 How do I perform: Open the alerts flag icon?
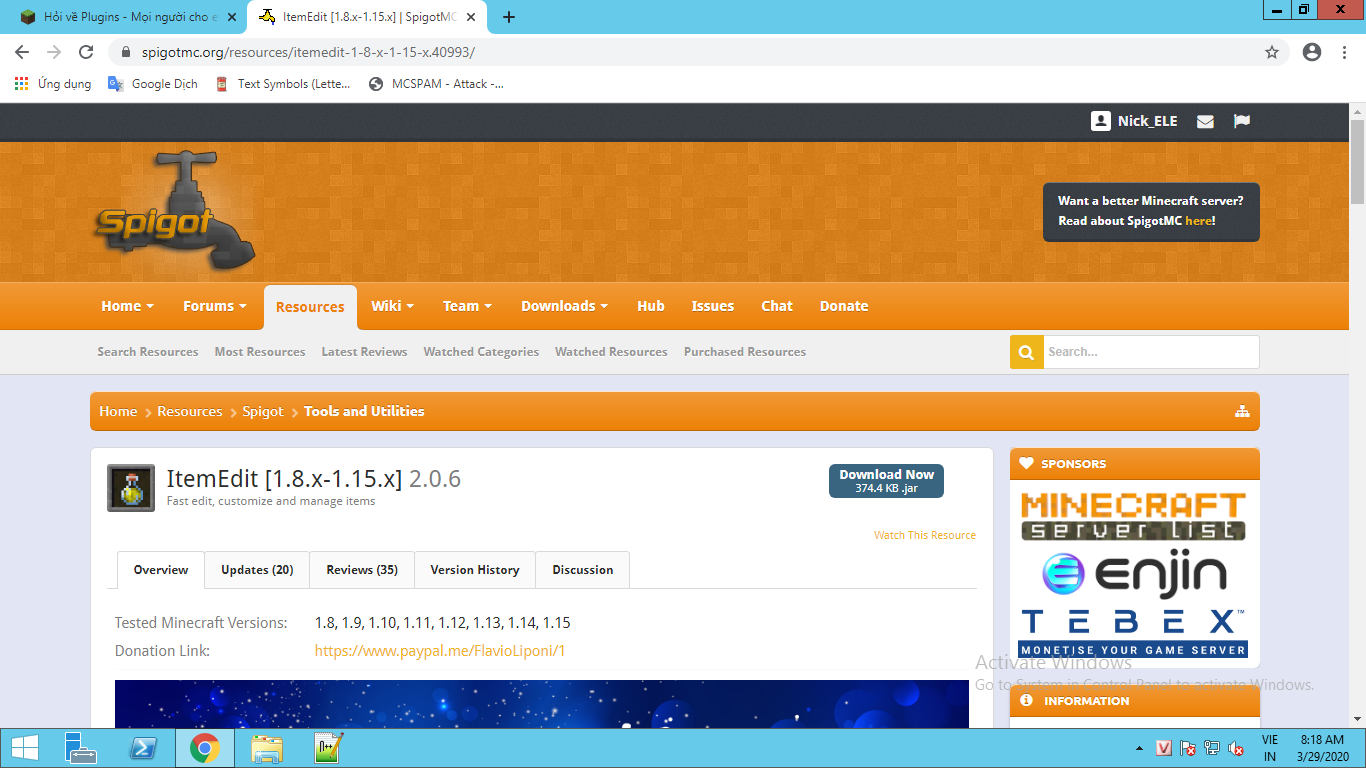tap(1242, 121)
